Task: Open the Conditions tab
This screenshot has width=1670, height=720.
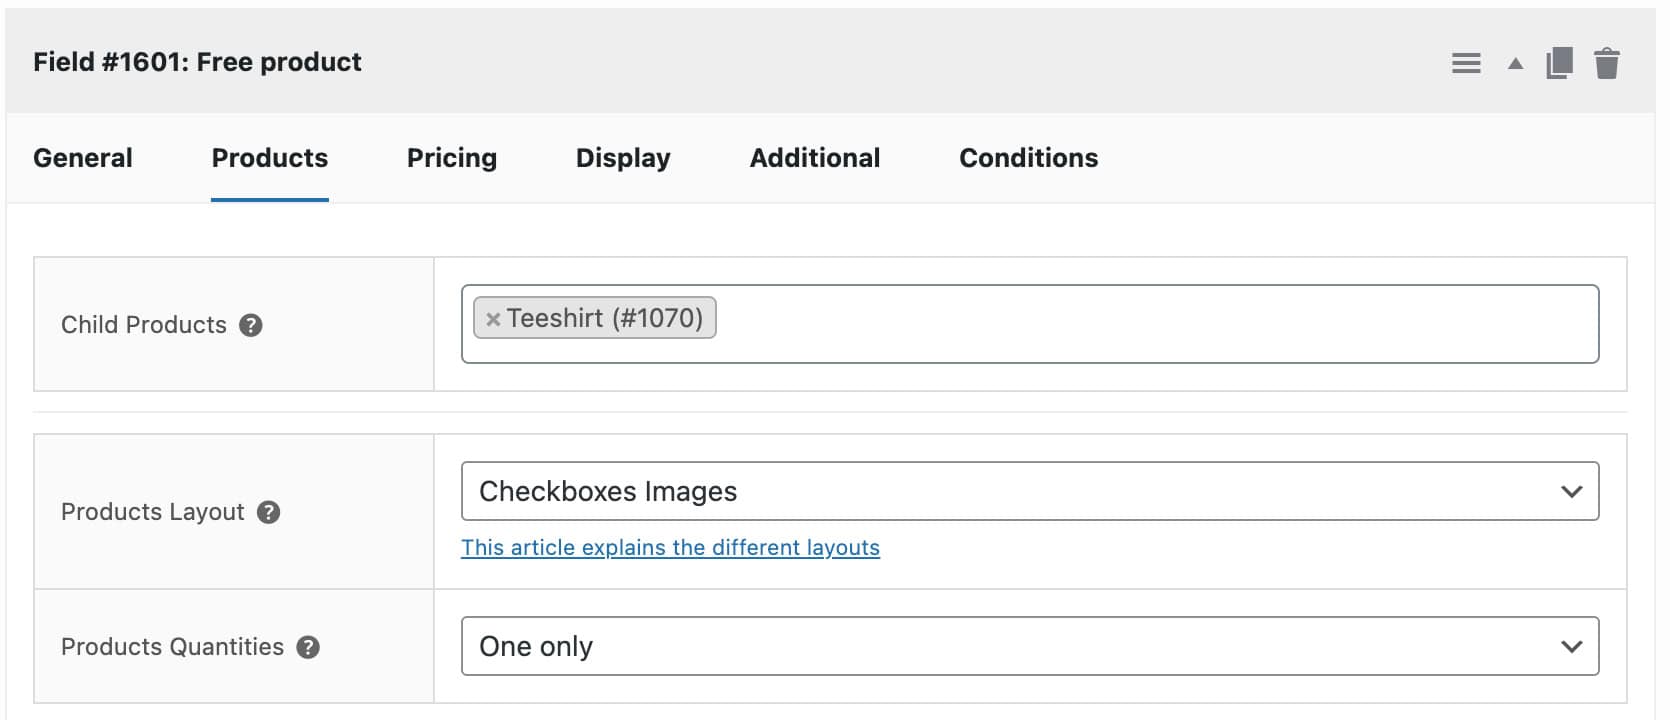Action: click(x=1028, y=157)
